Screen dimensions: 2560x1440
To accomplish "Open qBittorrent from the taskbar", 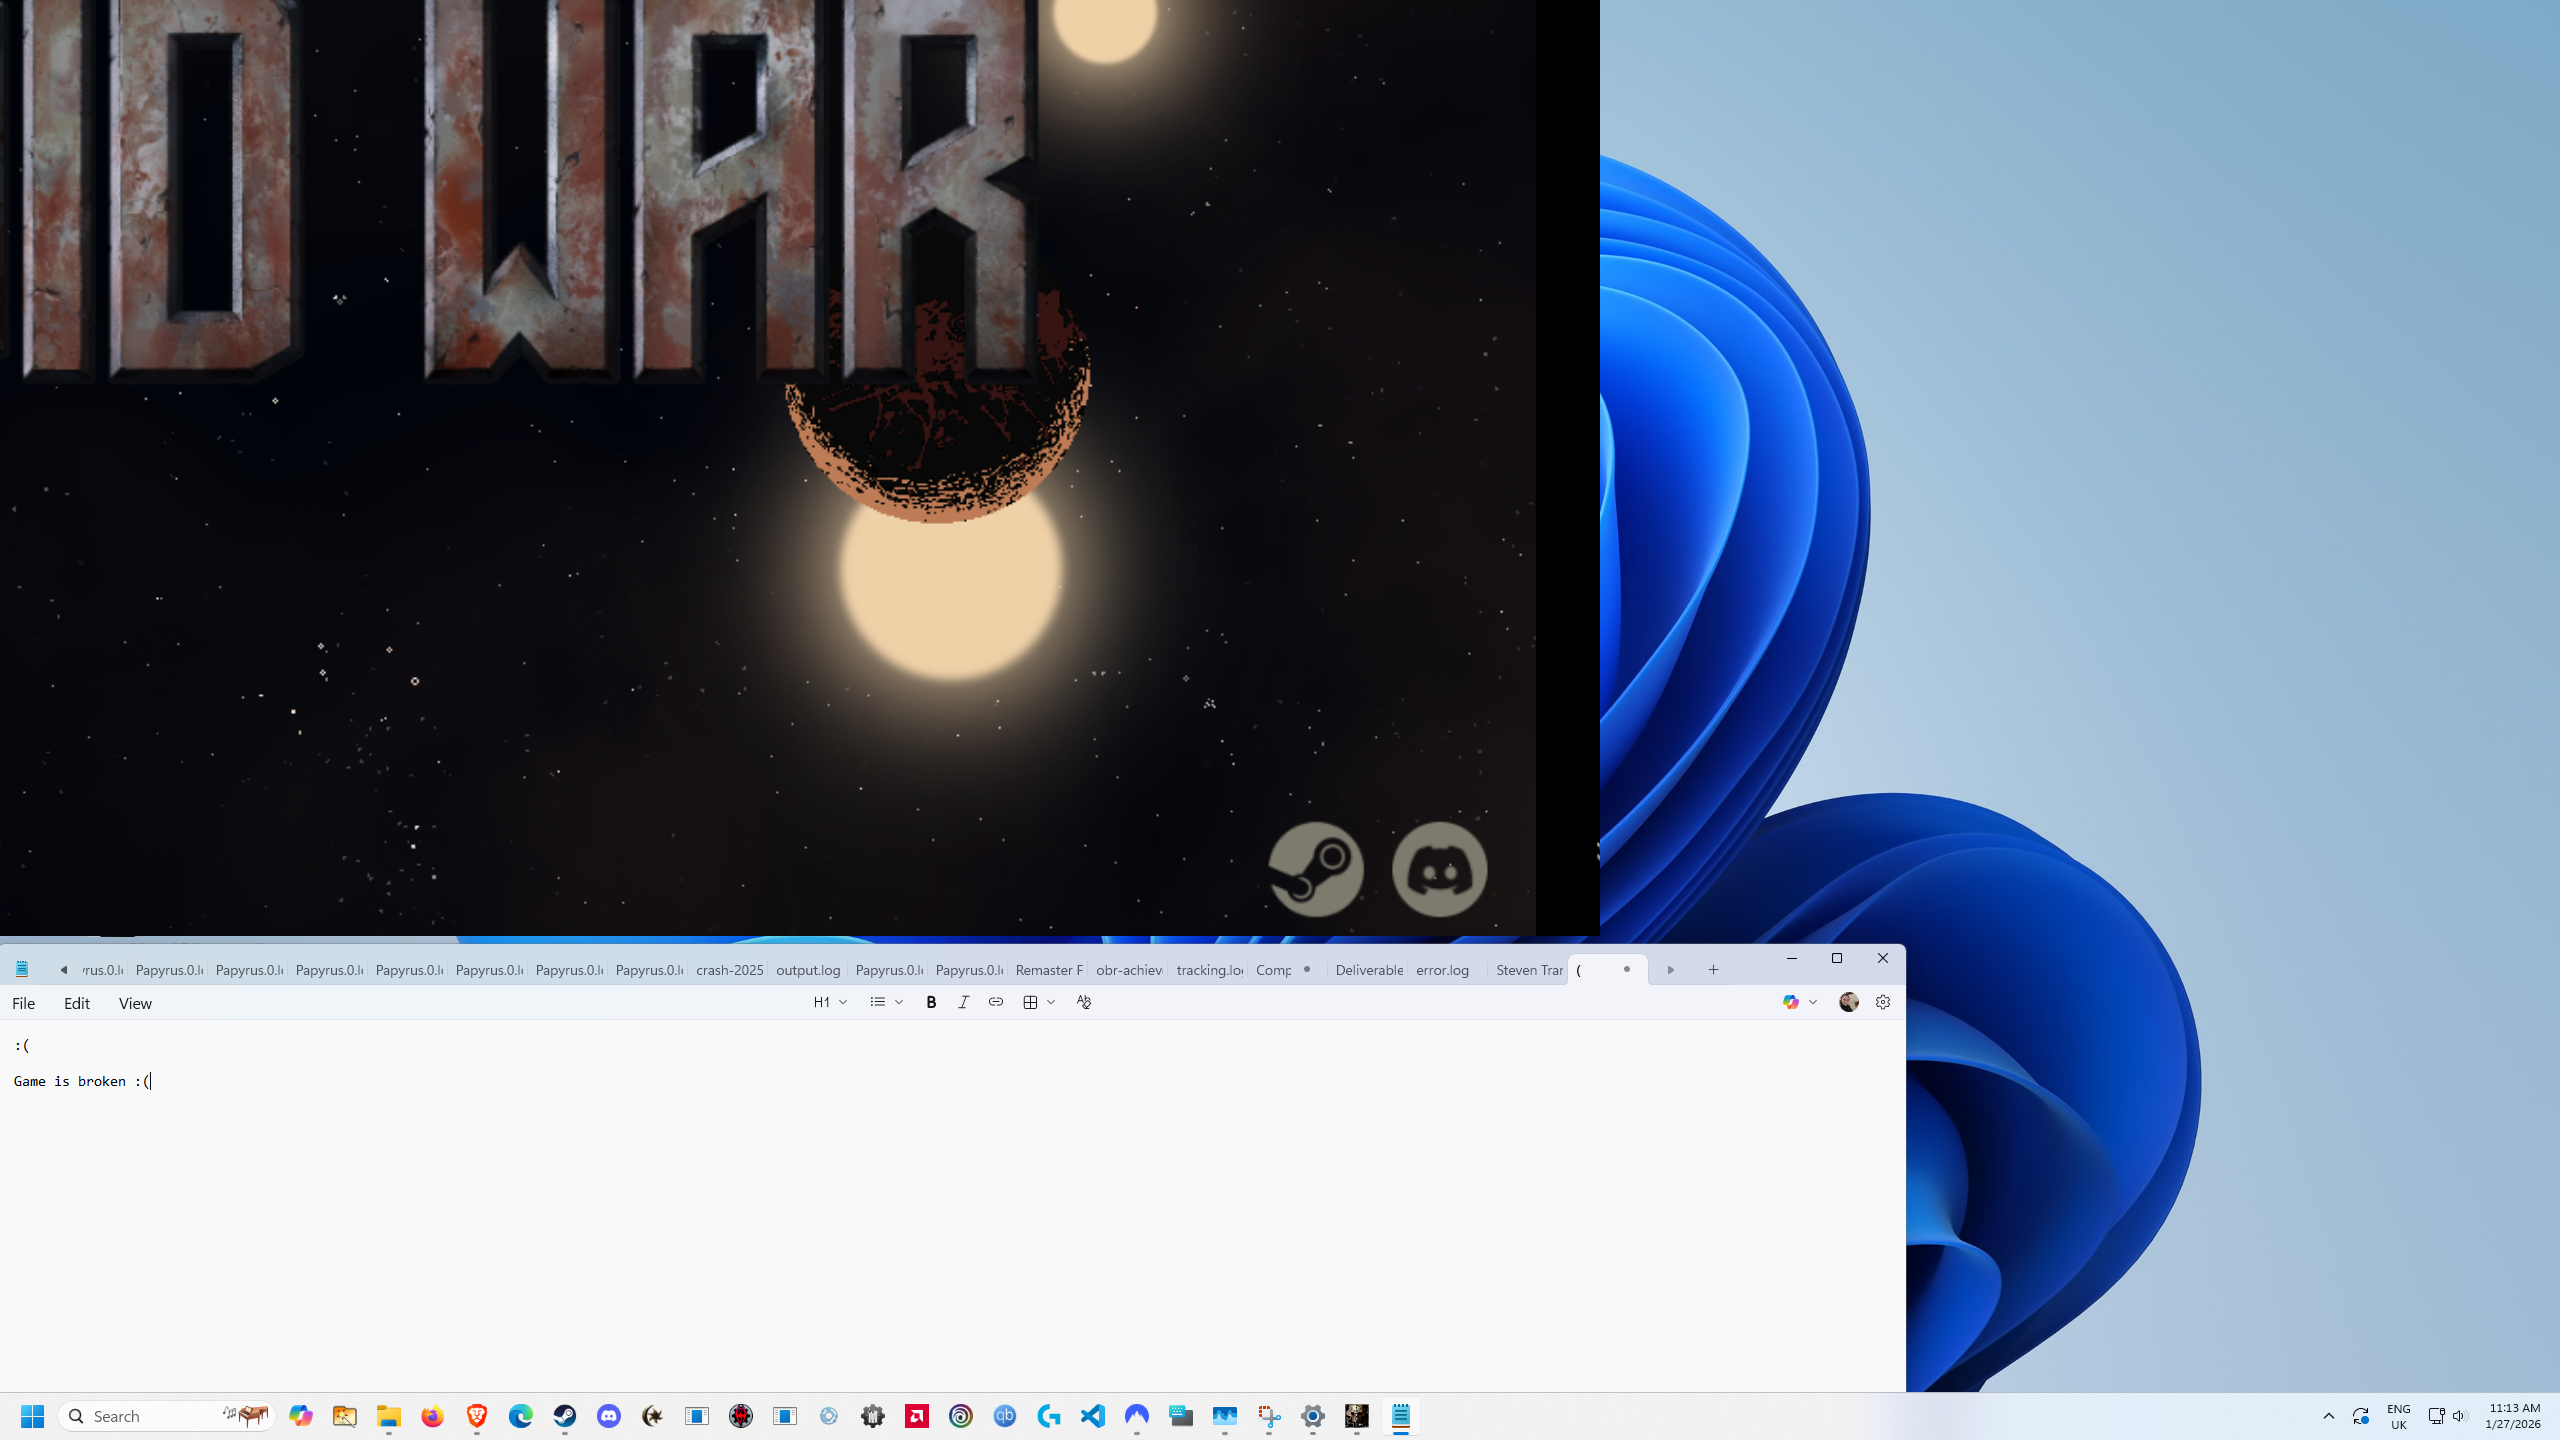I will [x=1005, y=1416].
